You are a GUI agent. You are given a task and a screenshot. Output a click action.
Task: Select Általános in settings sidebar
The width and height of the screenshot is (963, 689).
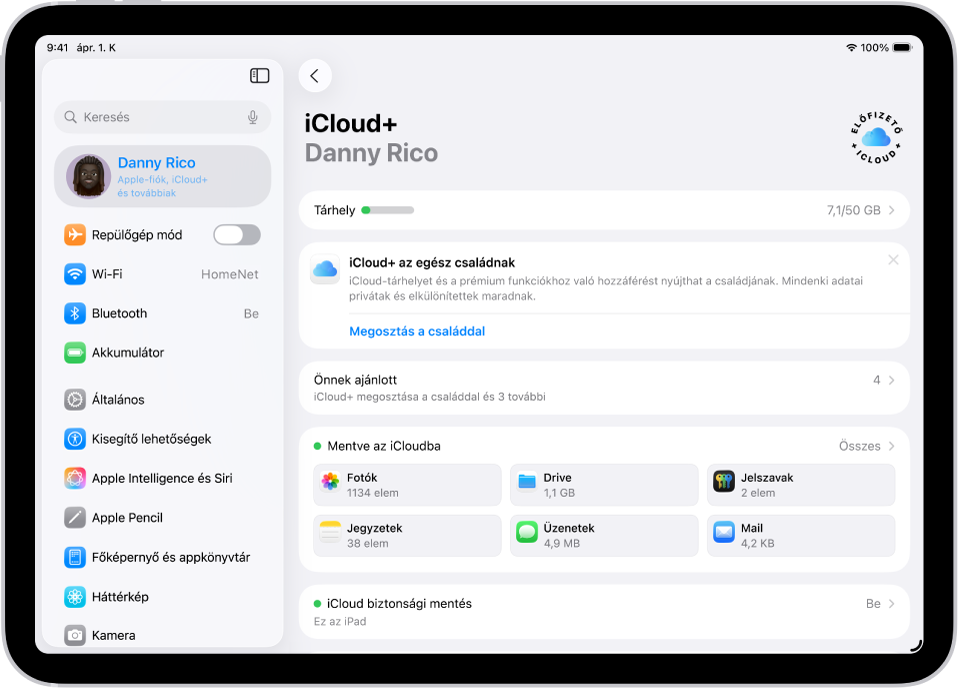162,400
